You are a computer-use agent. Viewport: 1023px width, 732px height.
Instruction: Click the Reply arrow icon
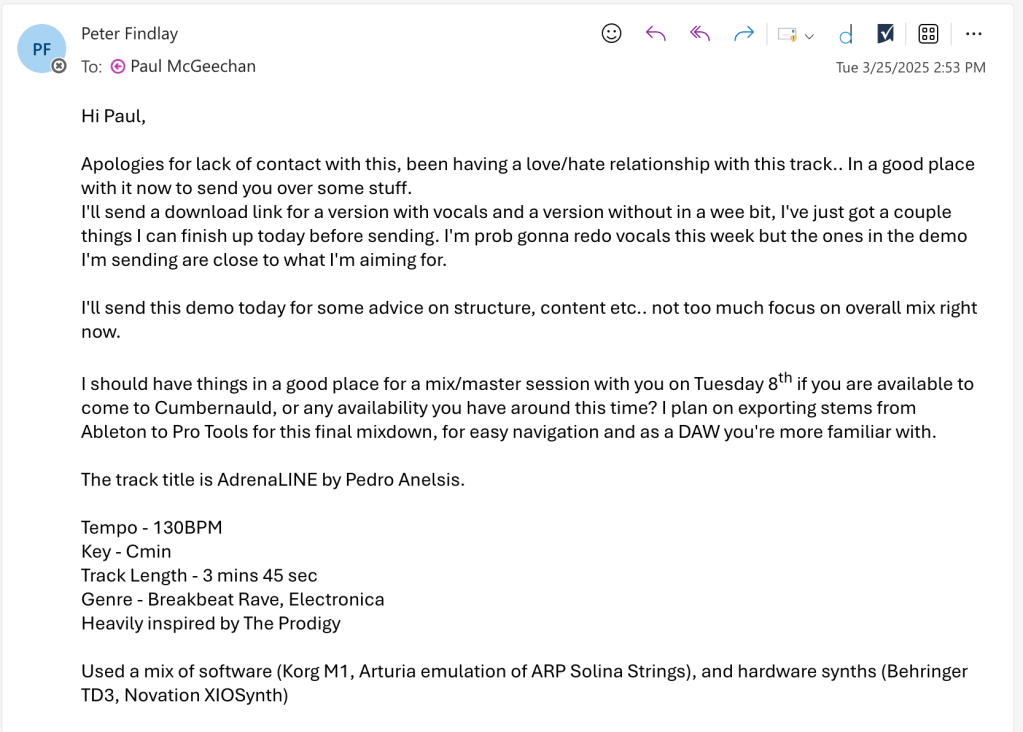[x=656, y=34]
